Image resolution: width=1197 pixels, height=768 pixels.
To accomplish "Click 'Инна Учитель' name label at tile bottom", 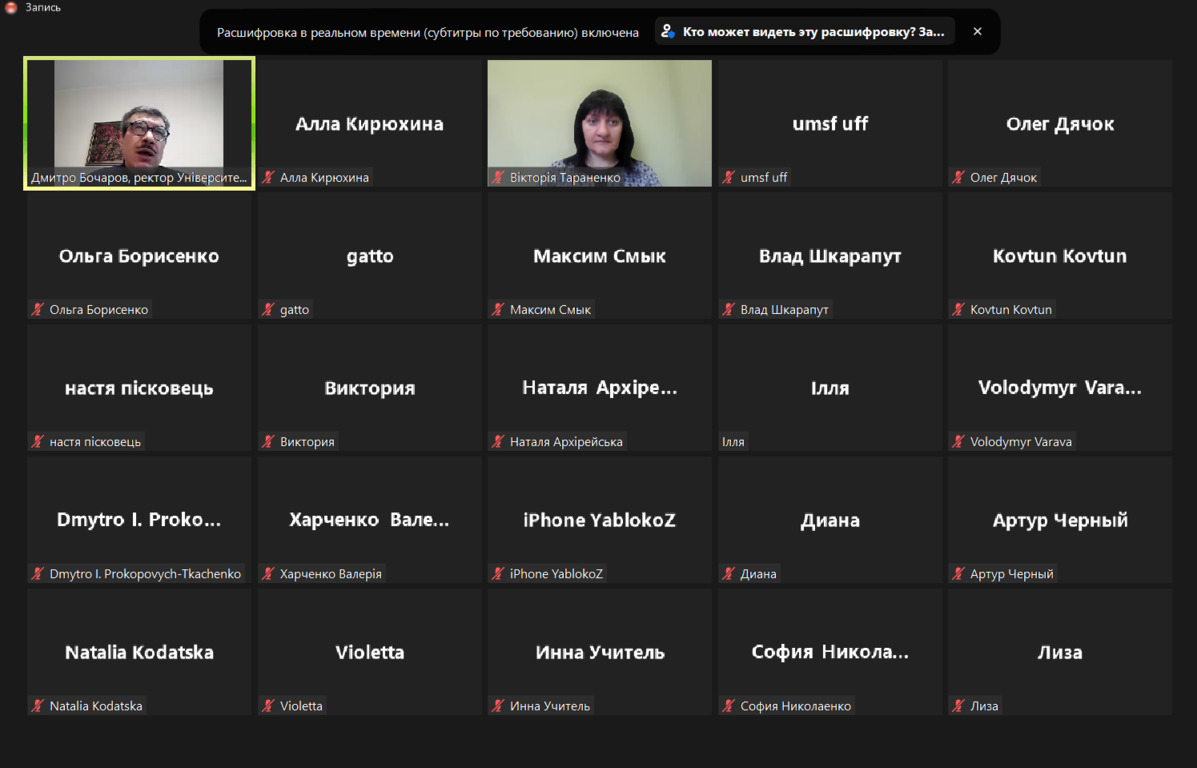I will (x=550, y=705).
